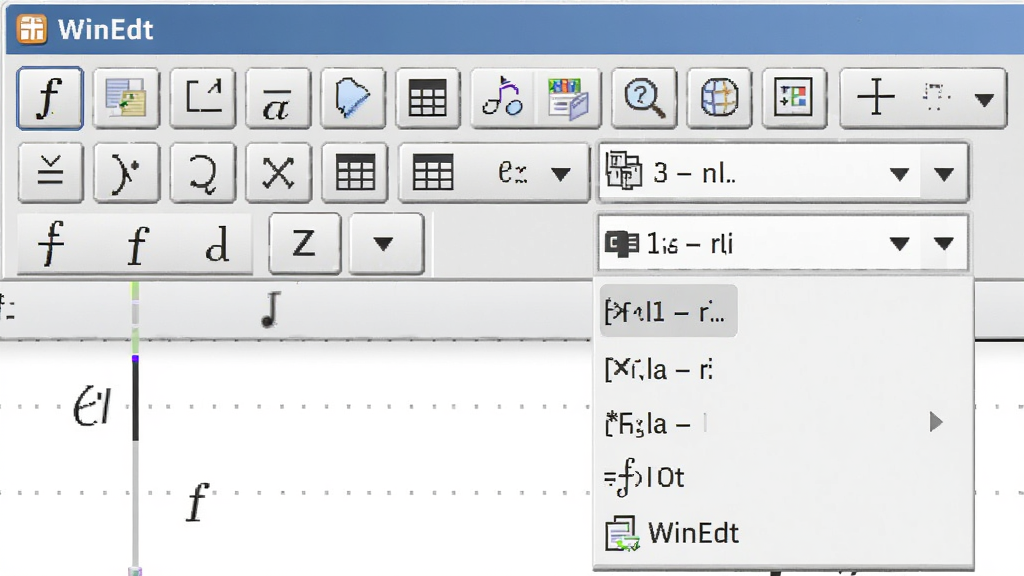Open the ex dropdown arrow

pyautogui.click(x=561, y=174)
